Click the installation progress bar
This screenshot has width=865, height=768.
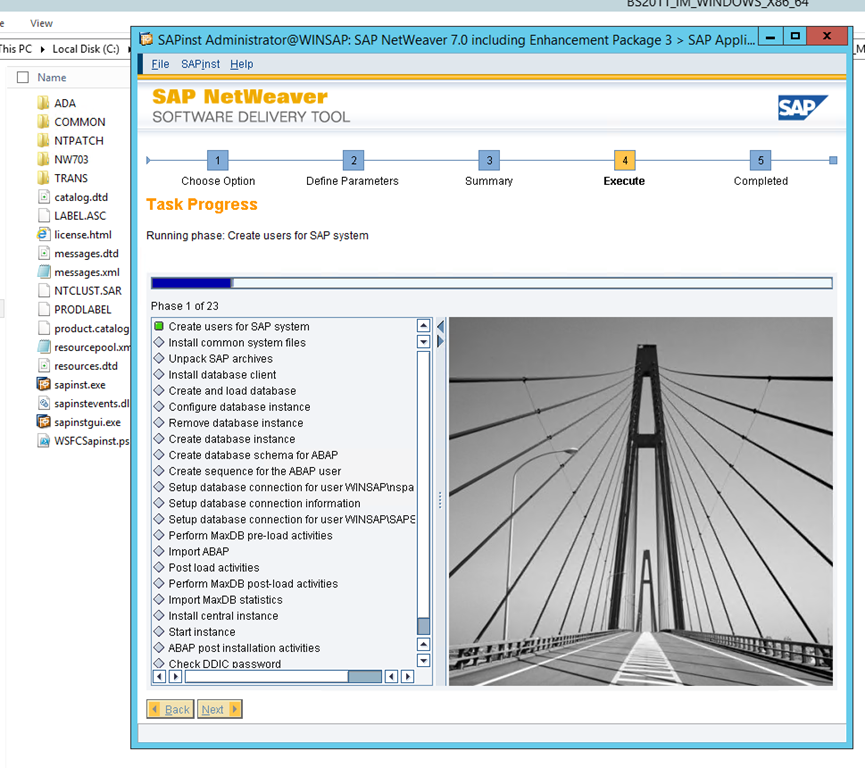[491, 283]
